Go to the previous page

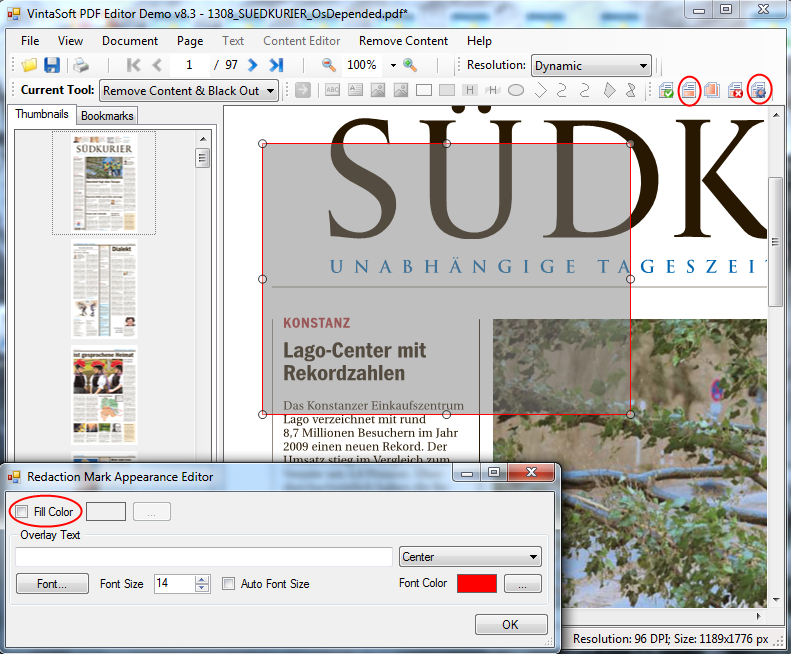[x=157, y=65]
